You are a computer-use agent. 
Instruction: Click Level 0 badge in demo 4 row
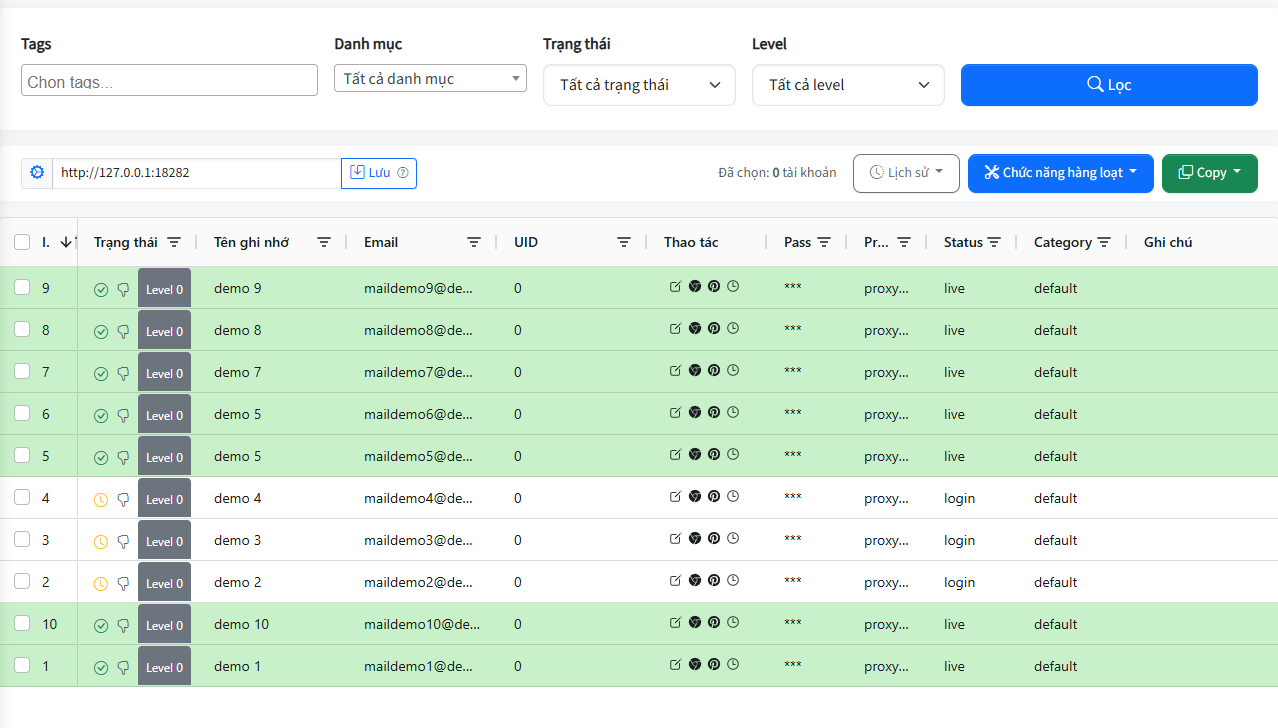click(x=164, y=499)
